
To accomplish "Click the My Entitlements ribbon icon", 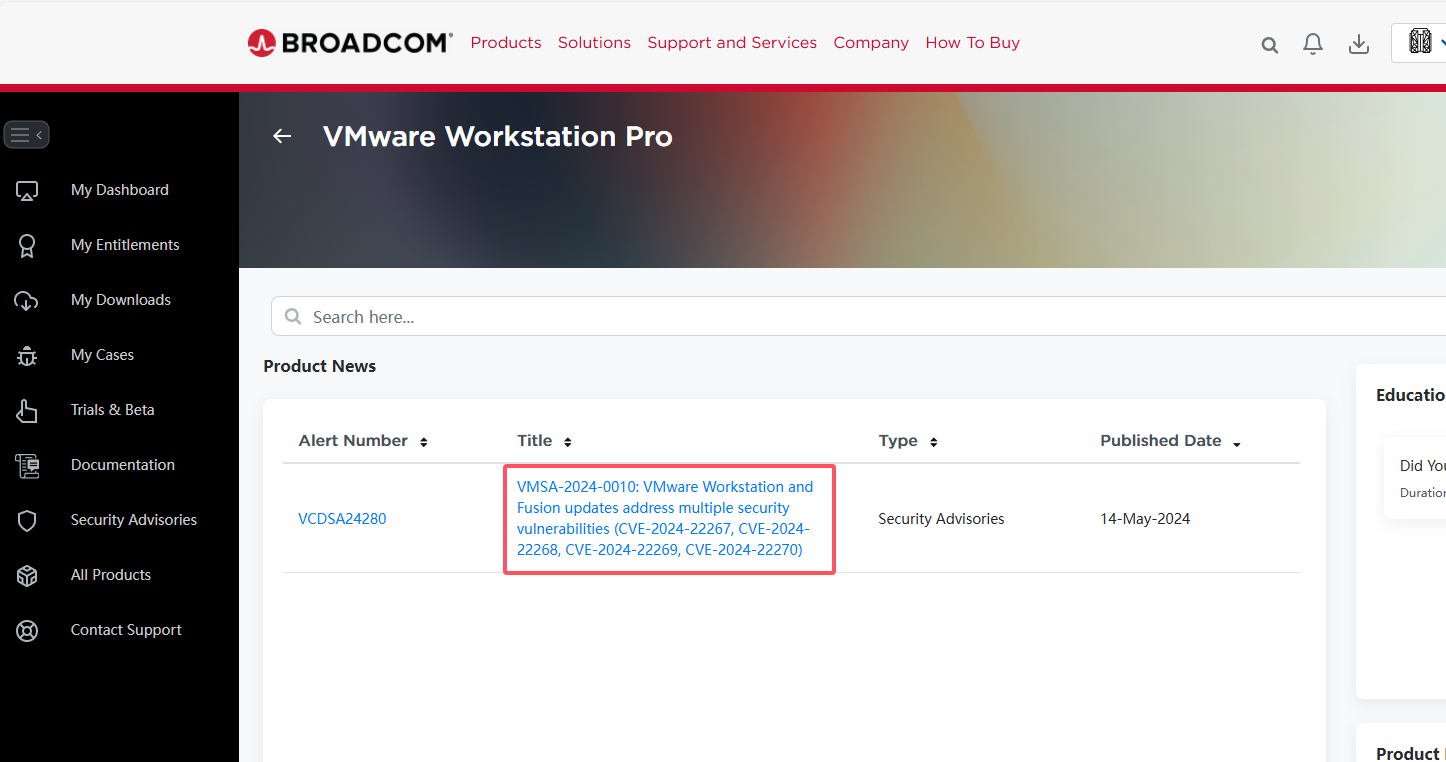I will (x=27, y=245).
